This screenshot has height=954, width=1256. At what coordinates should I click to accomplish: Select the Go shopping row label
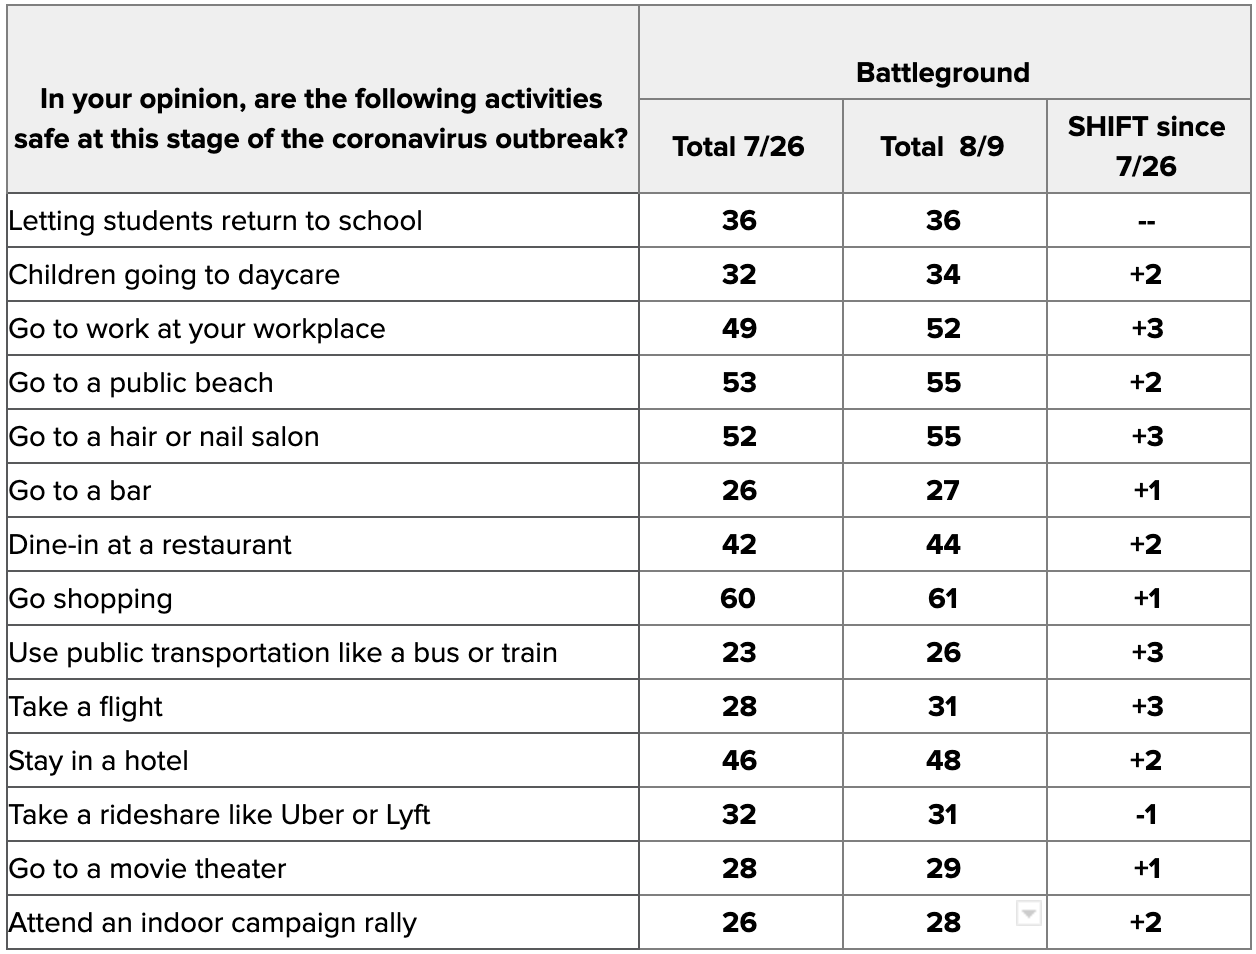point(322,598)
